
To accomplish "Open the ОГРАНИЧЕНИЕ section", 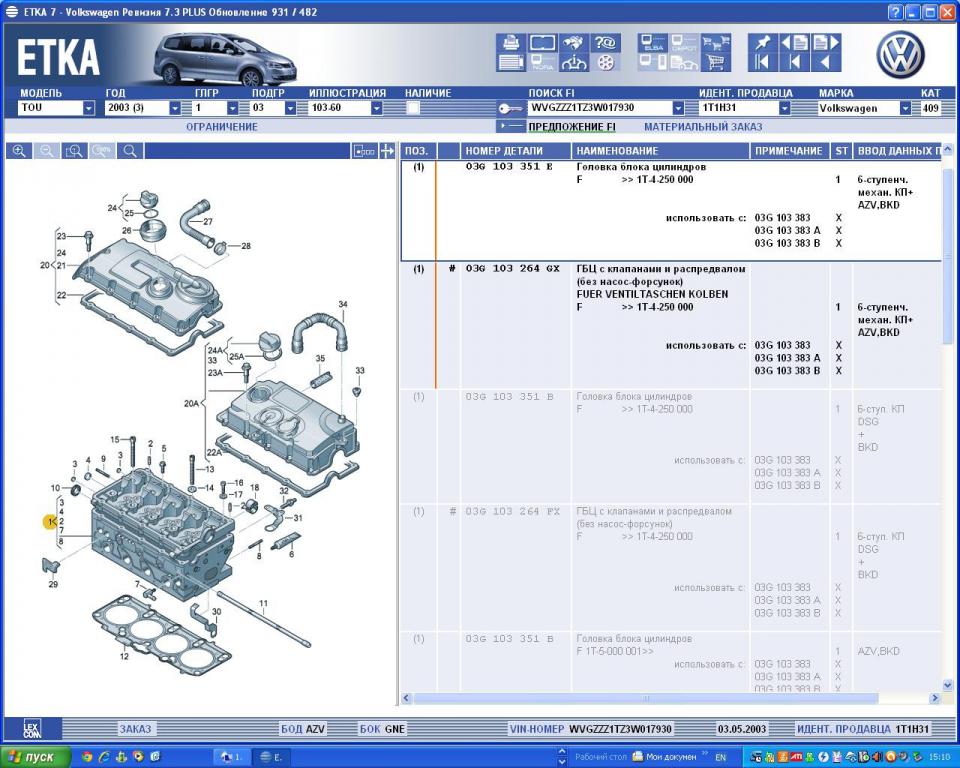I will pyautogui.click(x=222, y=127).
